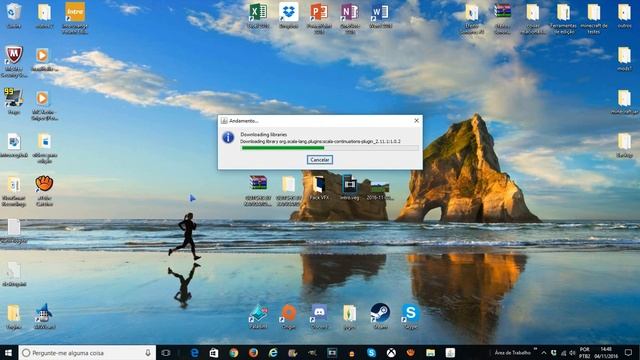This screenshot has width=640, height=360.
Task: Open Task View on the taskbar
Action: (166, 353)
